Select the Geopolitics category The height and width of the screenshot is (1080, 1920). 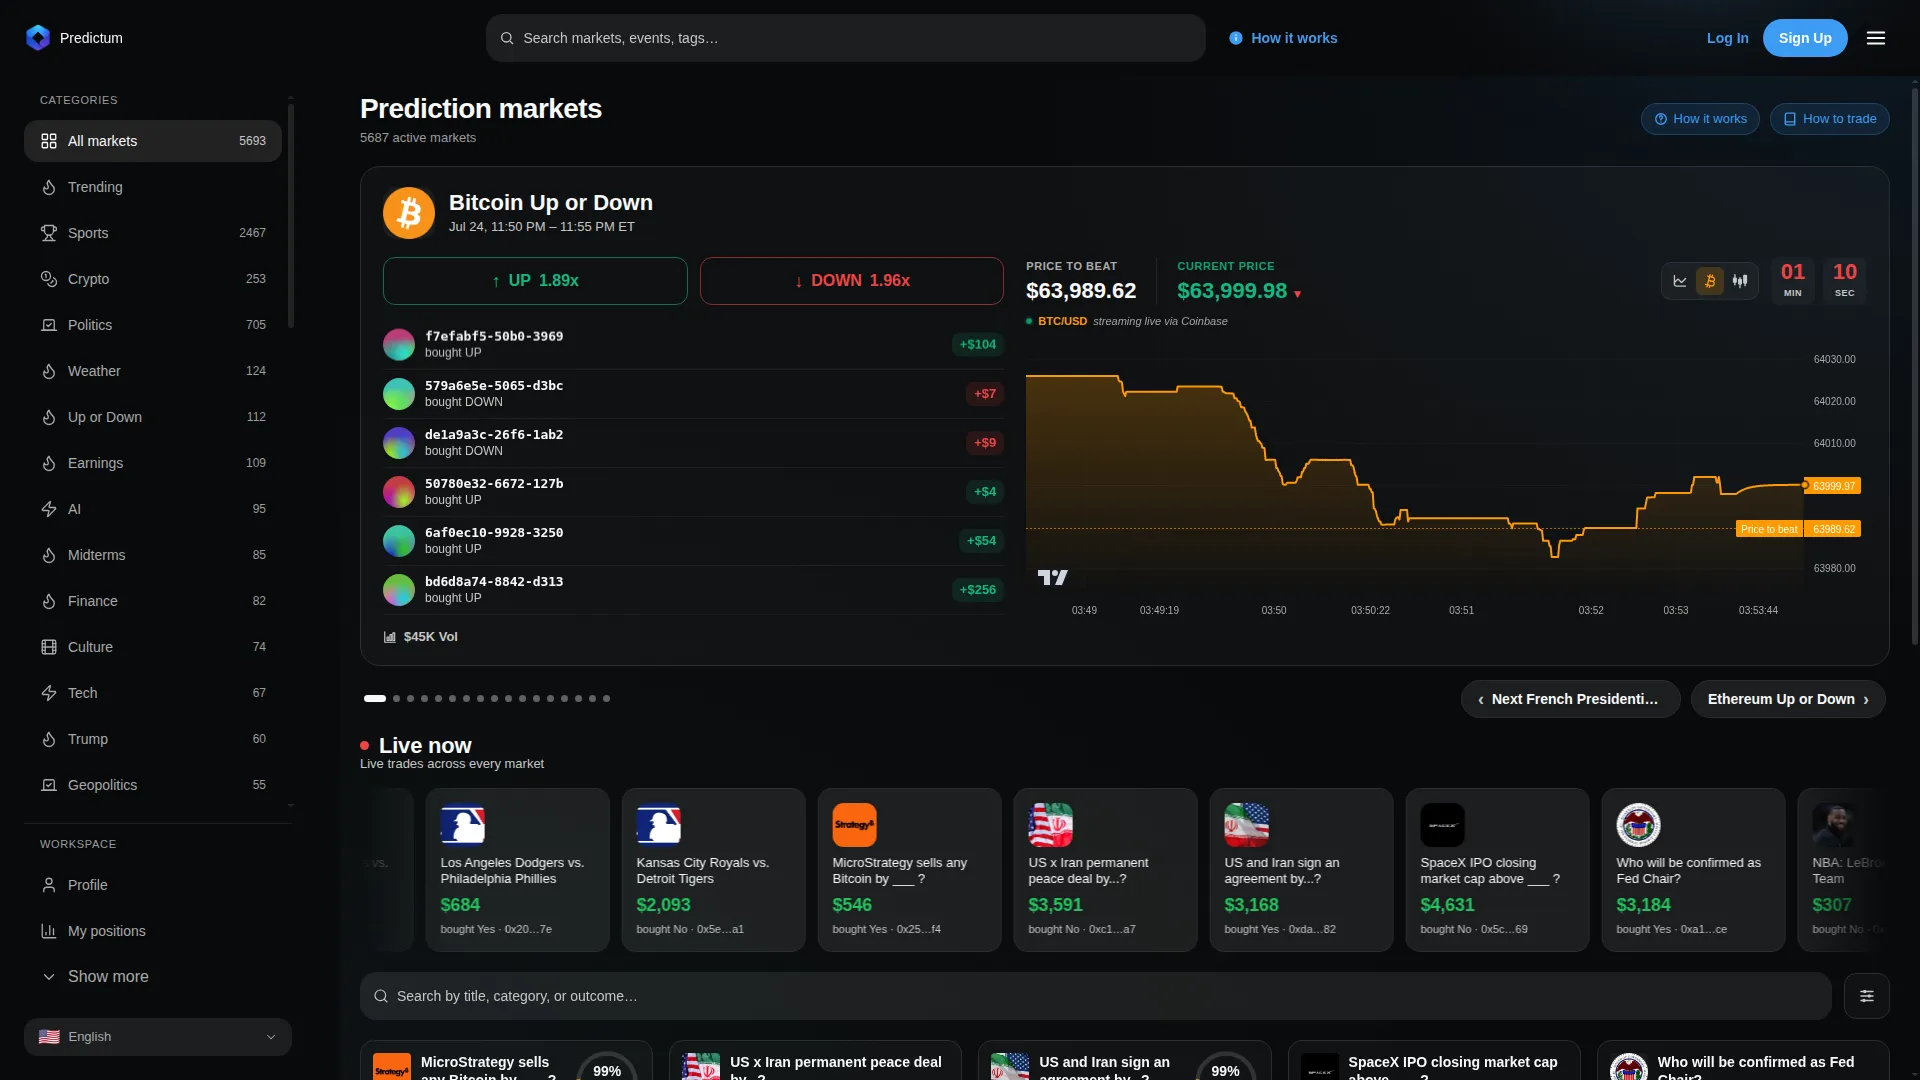click(153, 785)
